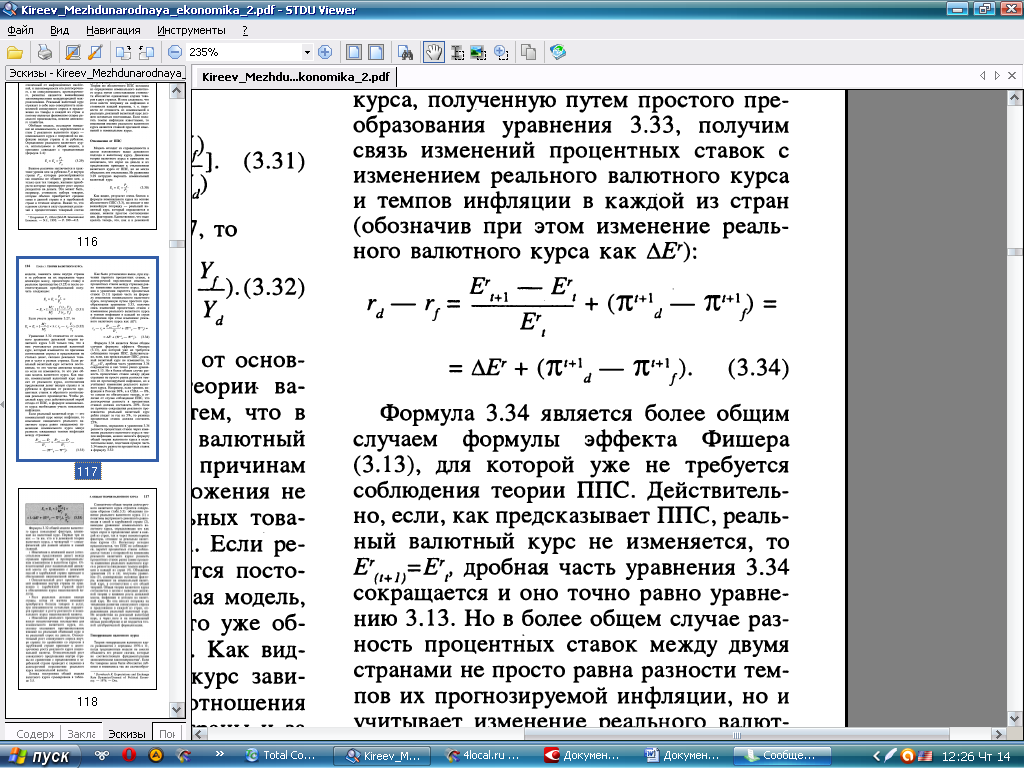Viewport: 1024px width, 768px height.
Task: Select the image selection tool
Action: (x=479, y=52)
